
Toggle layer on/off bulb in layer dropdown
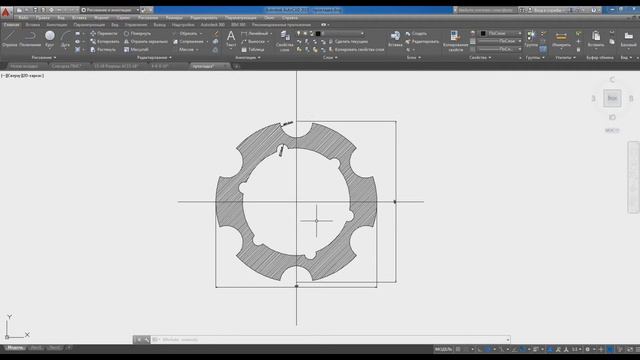coord(298,33)
